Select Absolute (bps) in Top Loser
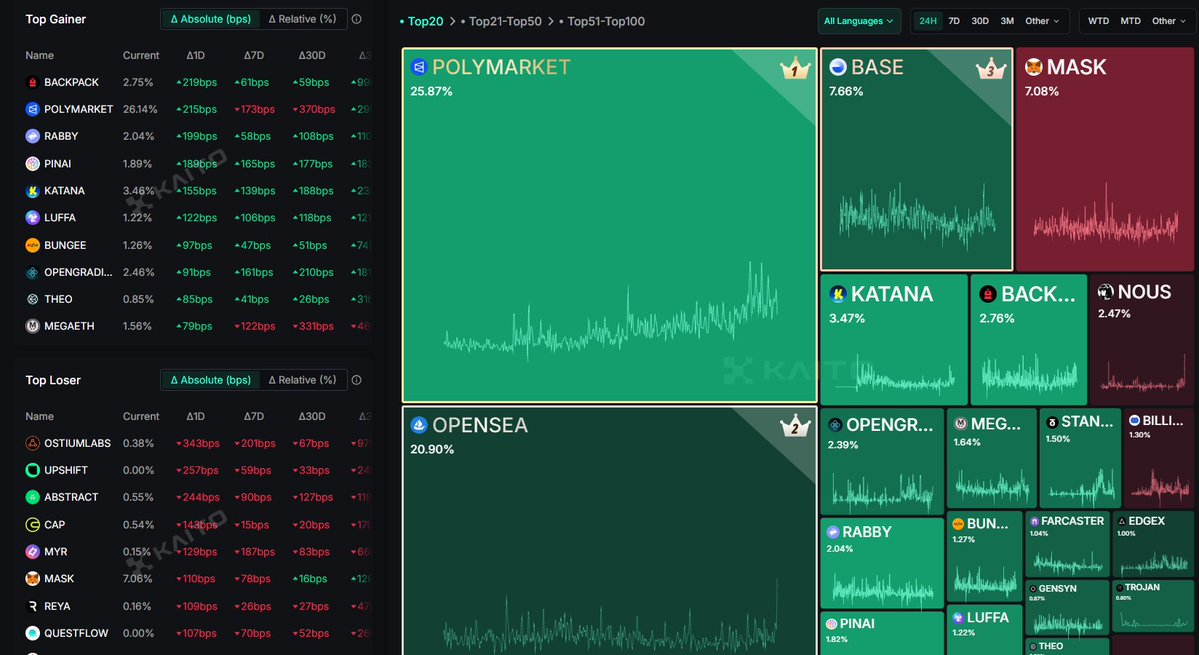 pyautogui.click(x=210, y=380)
